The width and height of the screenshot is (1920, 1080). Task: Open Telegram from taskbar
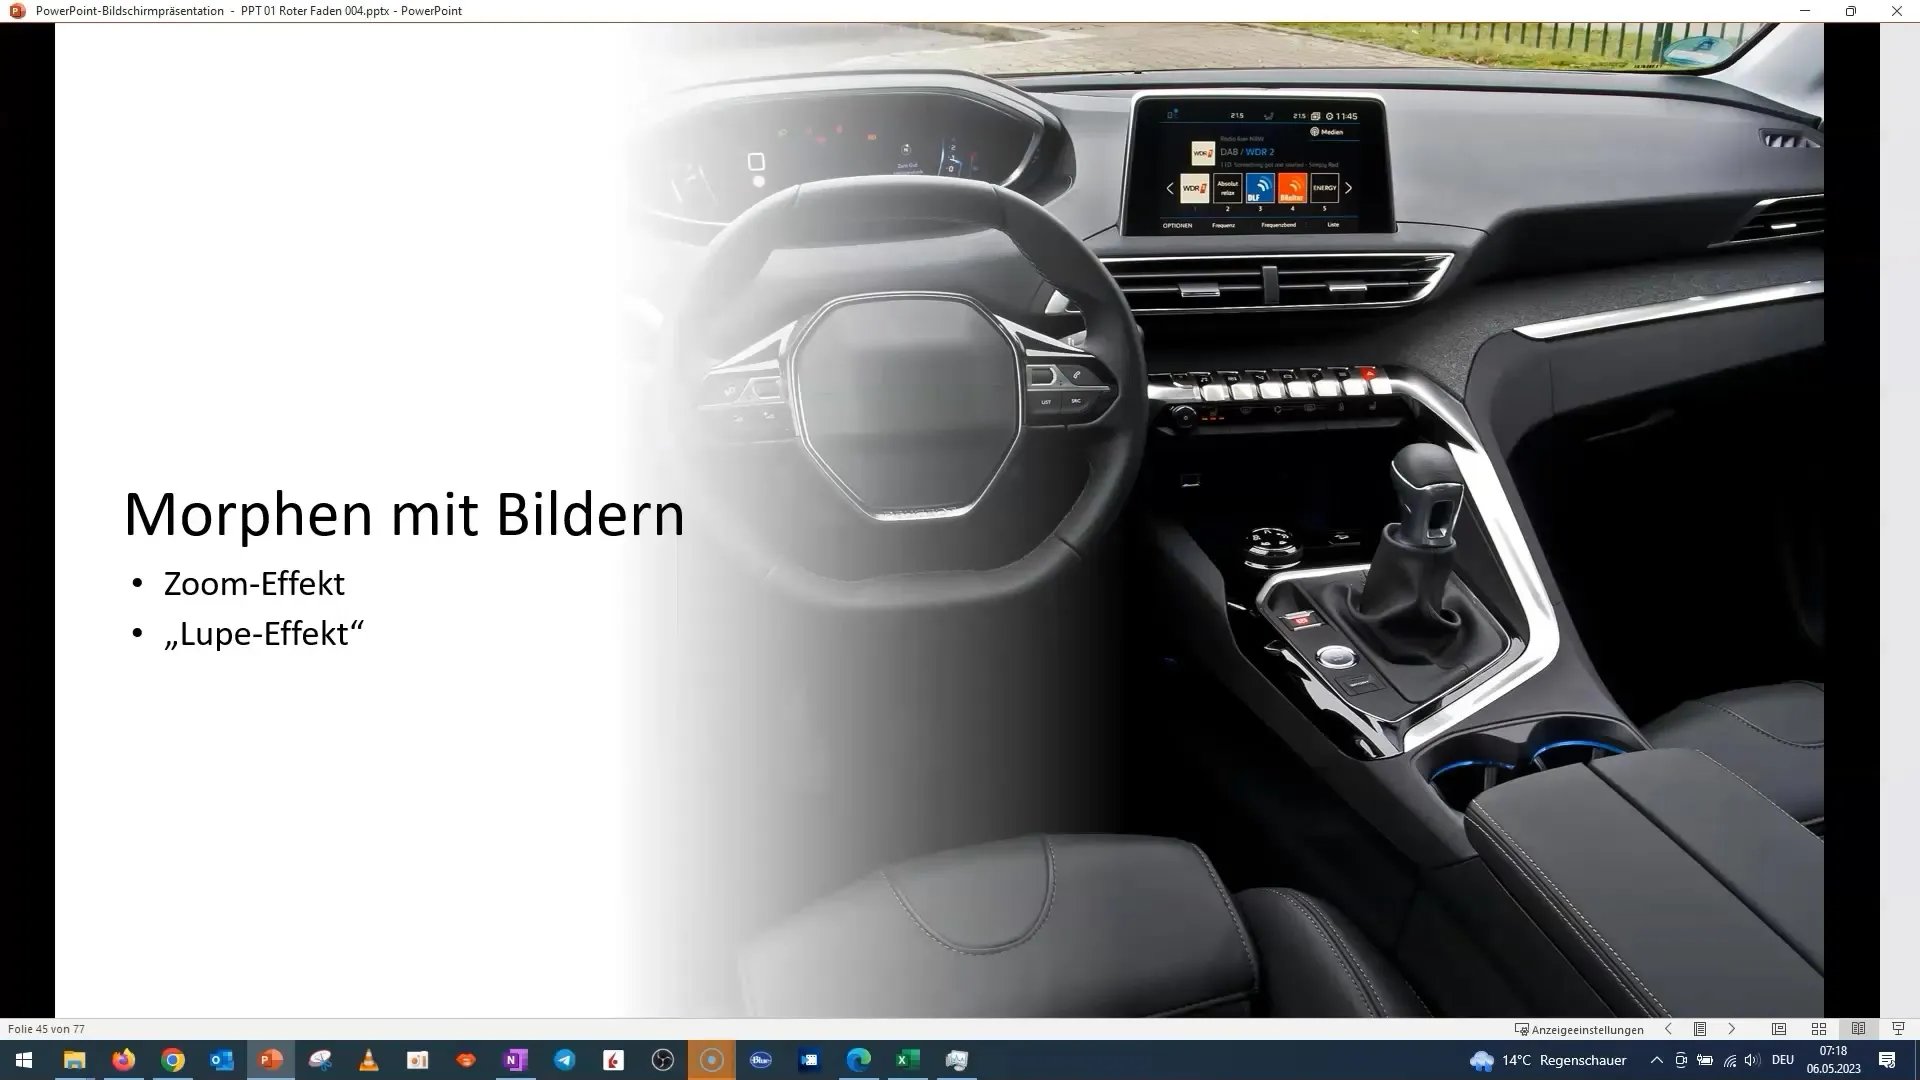(x=565, y=1060)
